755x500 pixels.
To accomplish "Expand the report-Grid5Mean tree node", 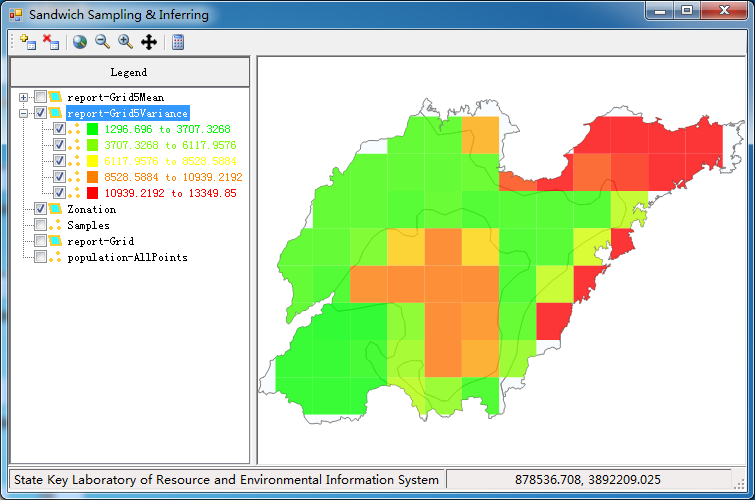I will 23,97.
